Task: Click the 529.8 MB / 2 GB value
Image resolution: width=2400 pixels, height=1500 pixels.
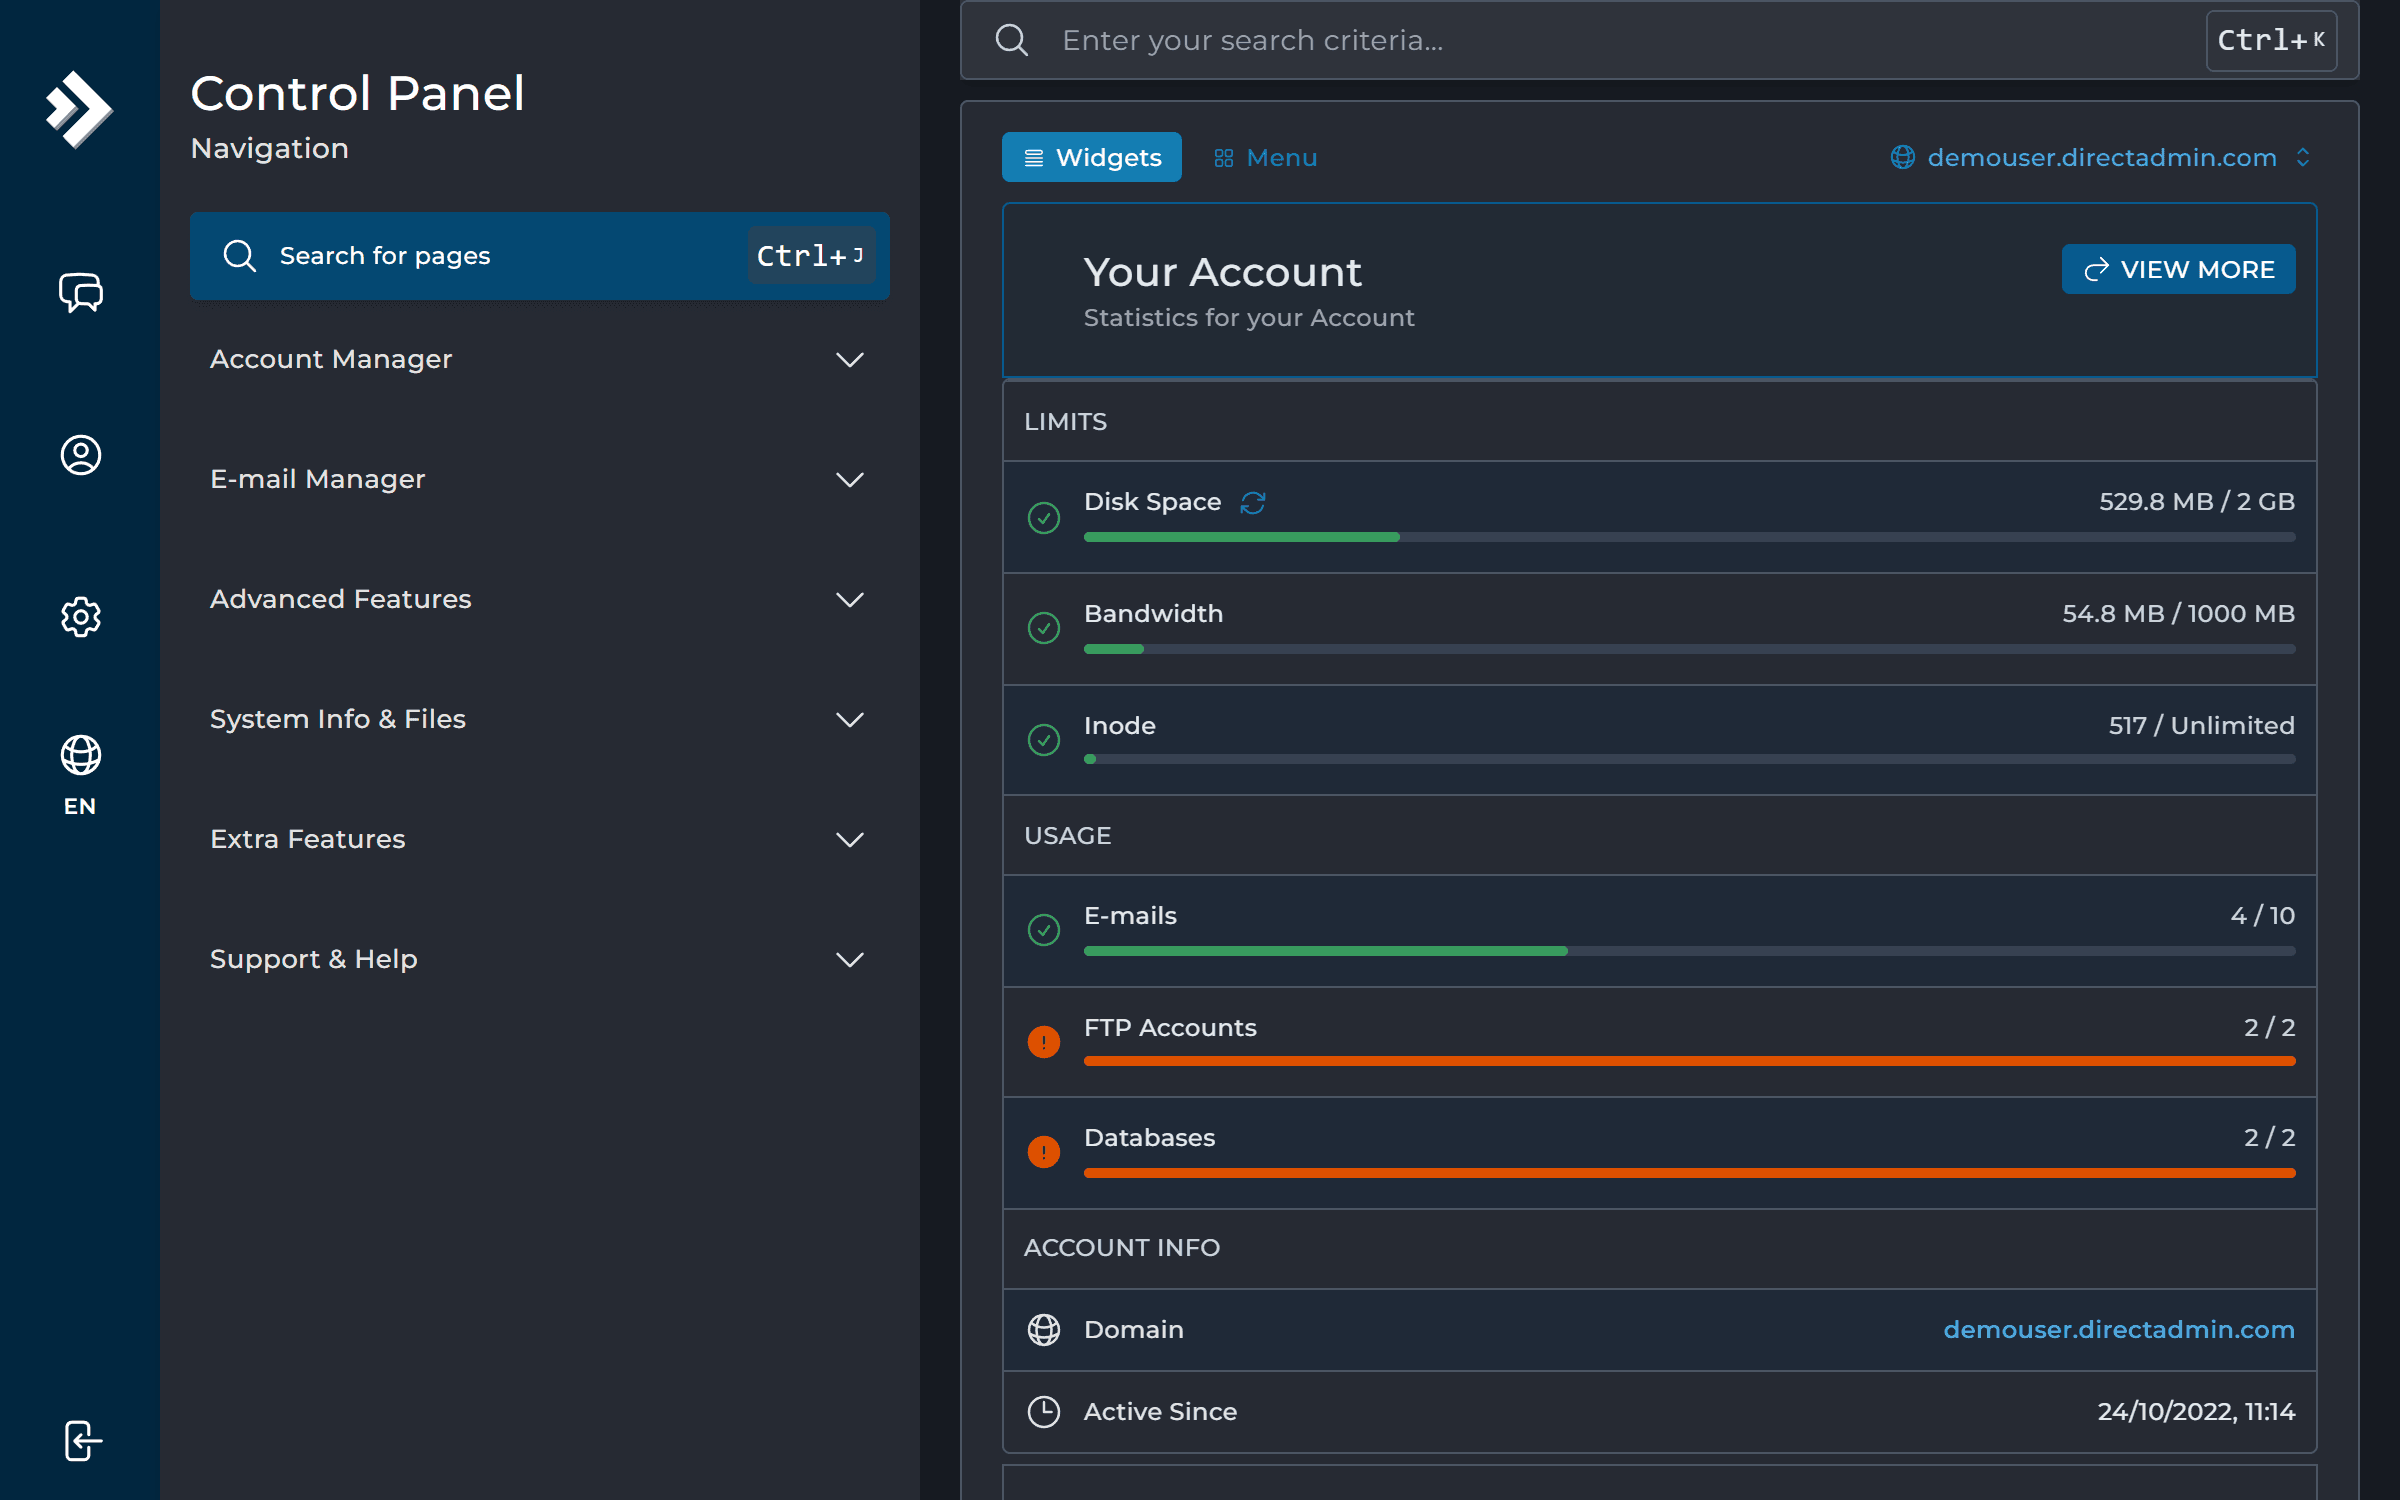Action: pyautogui.click(x=2196, y=502)
